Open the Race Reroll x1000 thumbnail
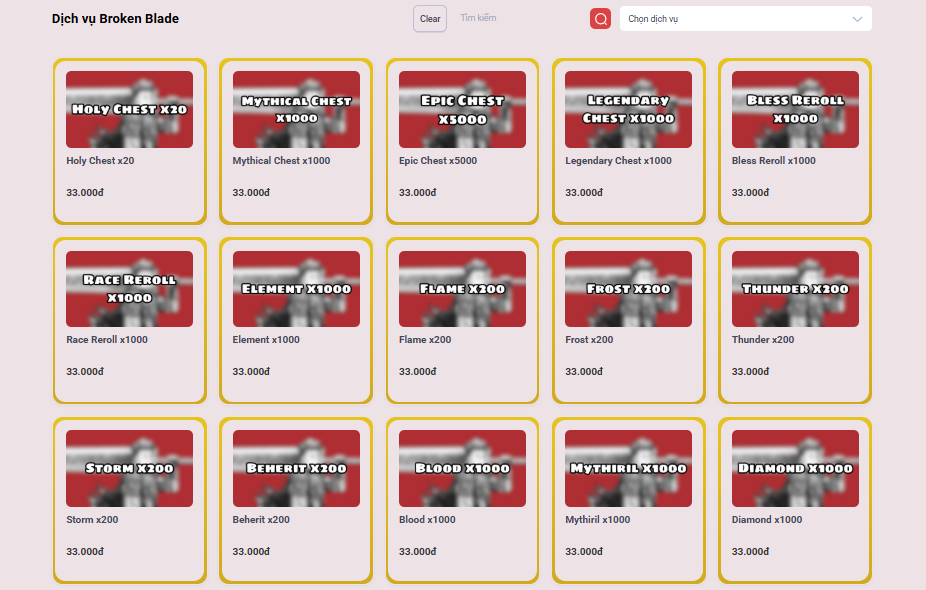Image resolution: width=926 pixels, height=590 pixels. [x=129, y=289]
